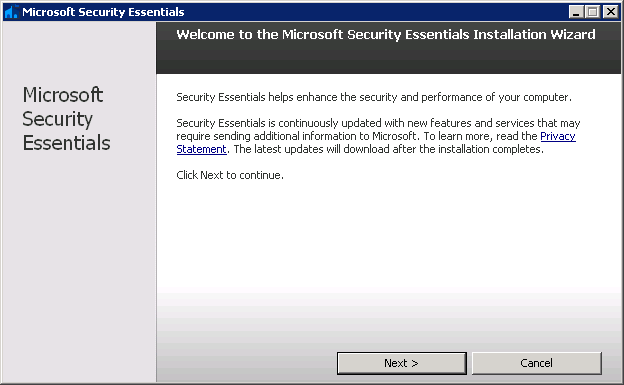Image resolution: width=624 pixels, height=385 pixels.
Task: Click the window title text in the title bar
Action: click(x=103, y=12)
